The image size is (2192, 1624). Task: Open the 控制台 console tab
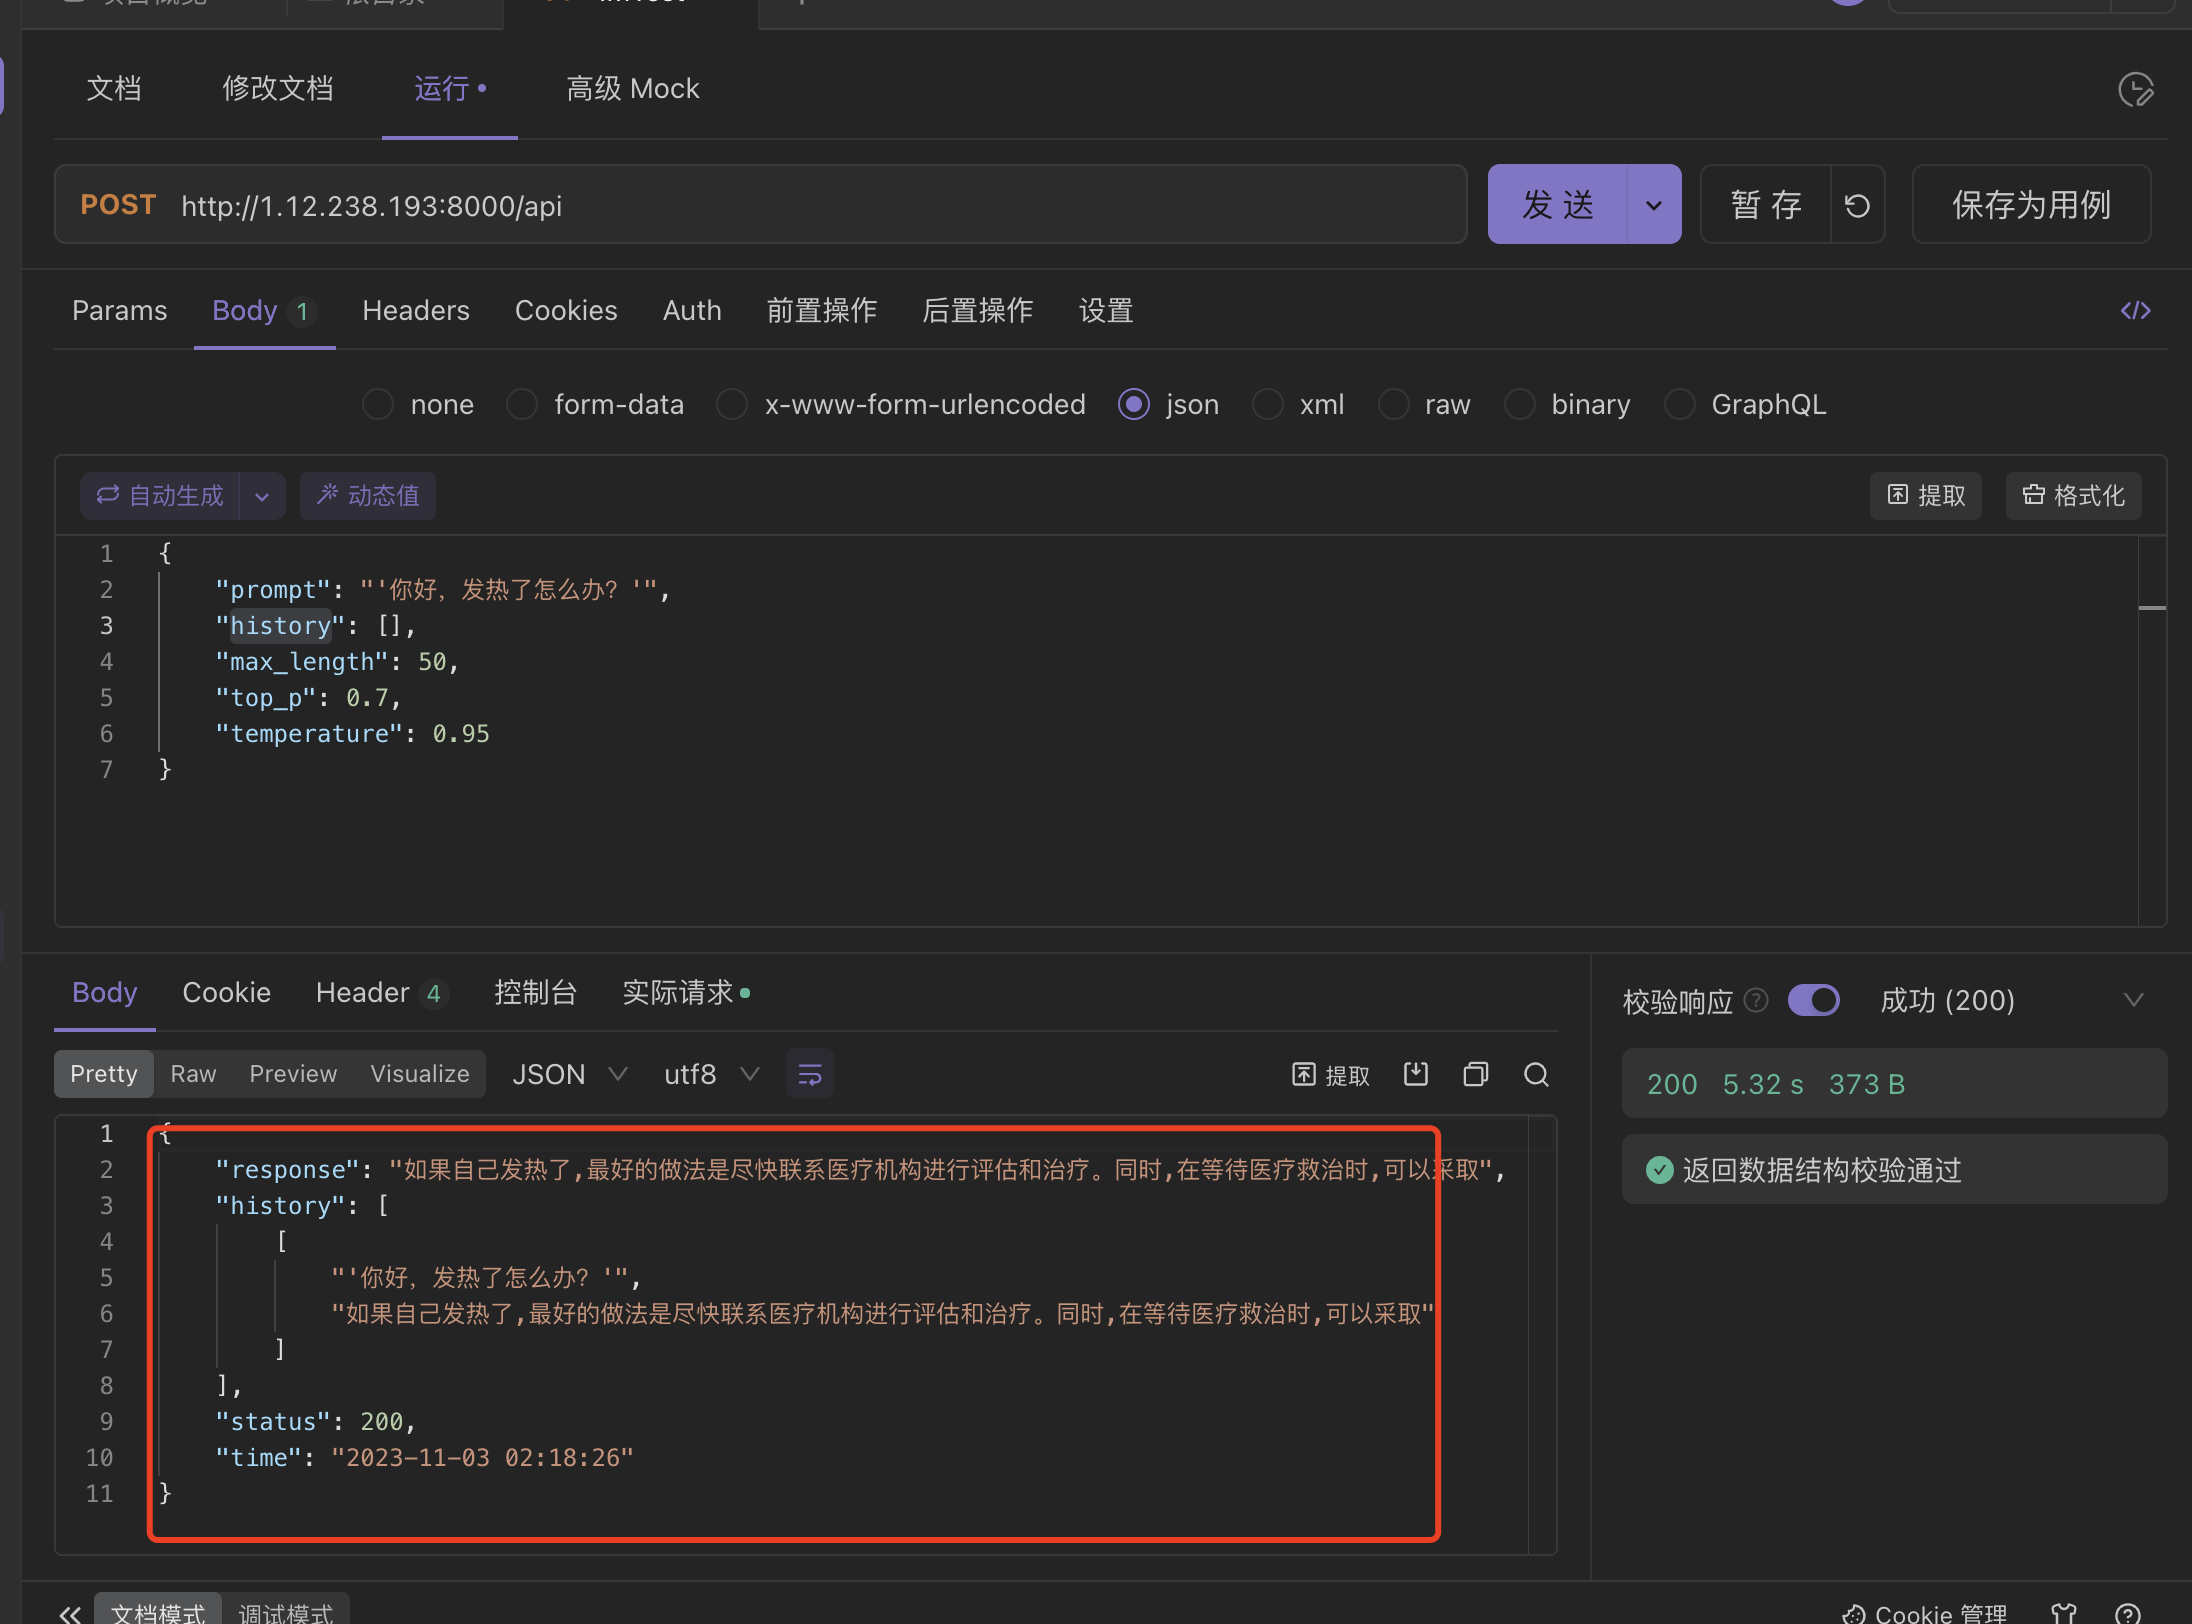point(536,993)
